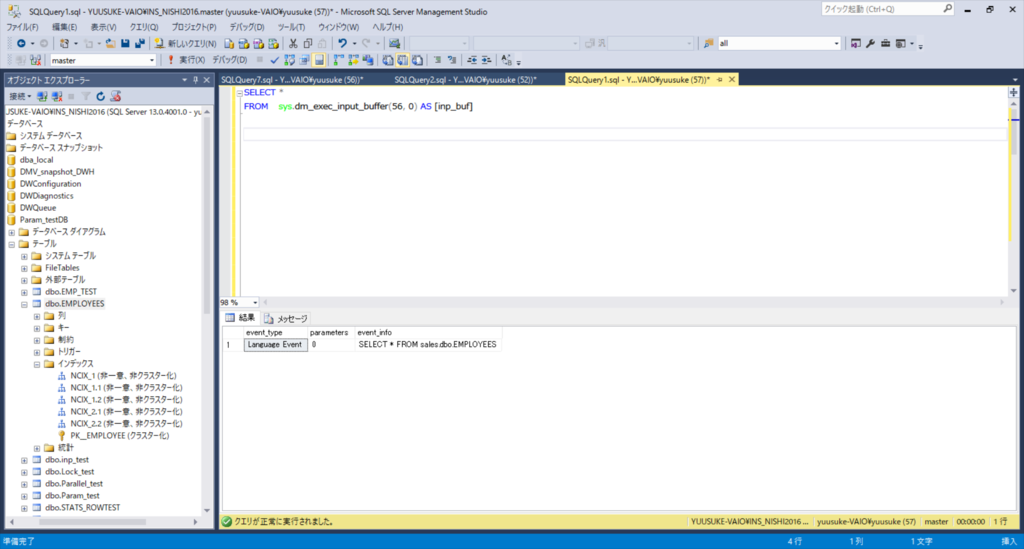Switch to the SQLQuery2.sql tab
The height and width of the screenshot is (549, 1024).
click(x=465, y=80)
